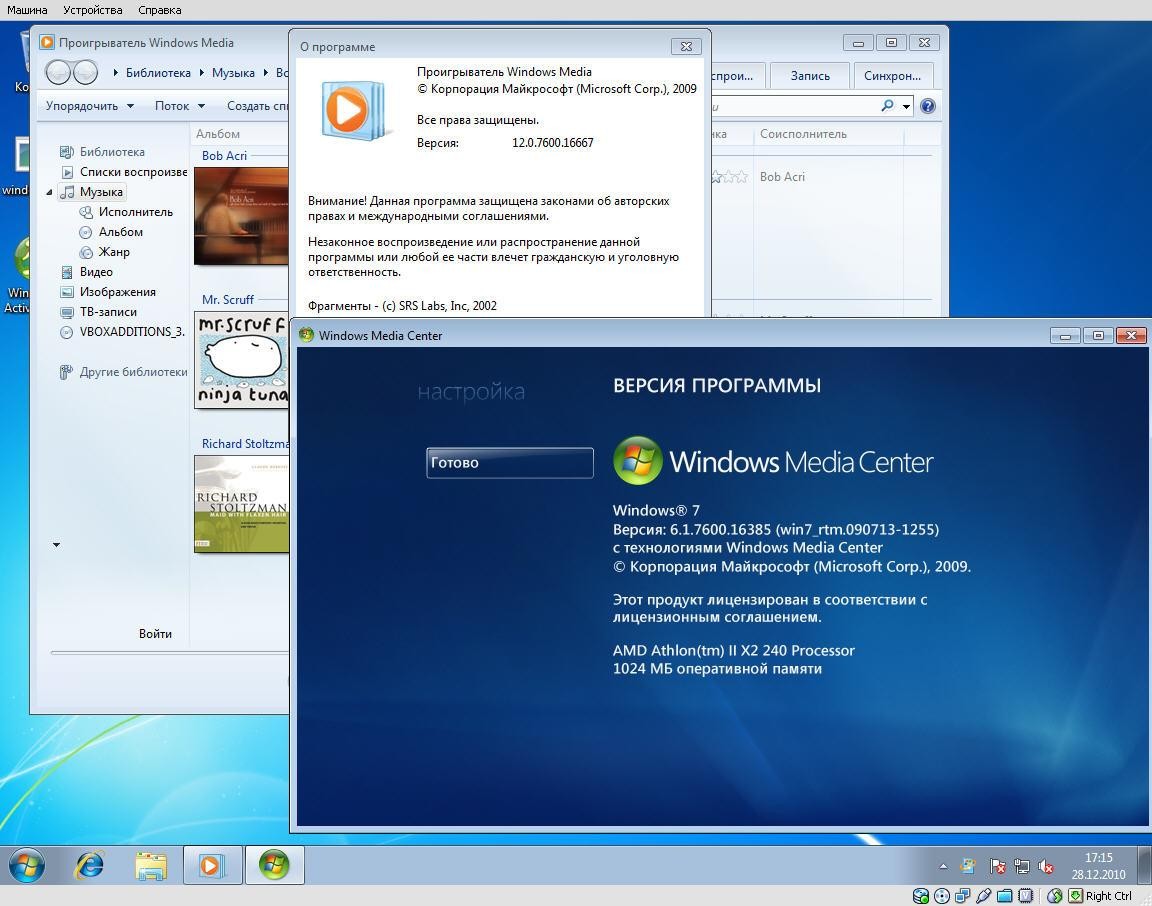The width and height of the screenshot is (1152, 906).
Task: Click the navigation pane's down arrow
Action: pyautogui.click(x=57, y=545)
